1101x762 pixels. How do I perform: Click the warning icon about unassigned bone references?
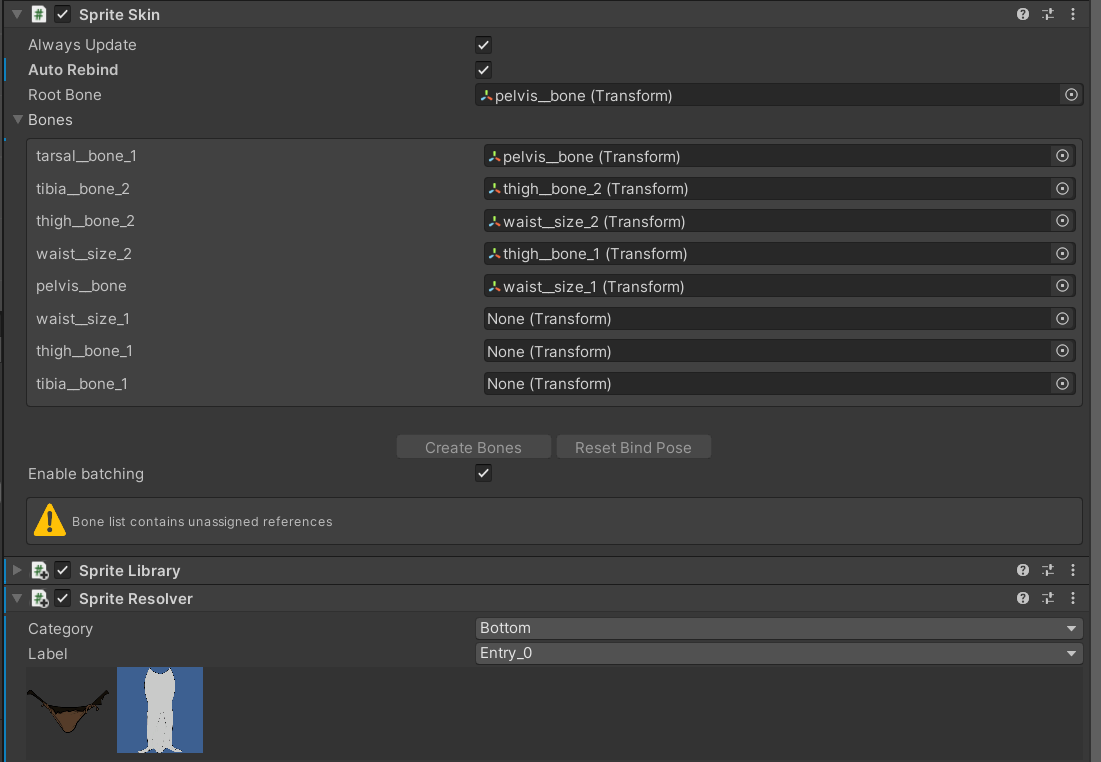click(49, 520)
